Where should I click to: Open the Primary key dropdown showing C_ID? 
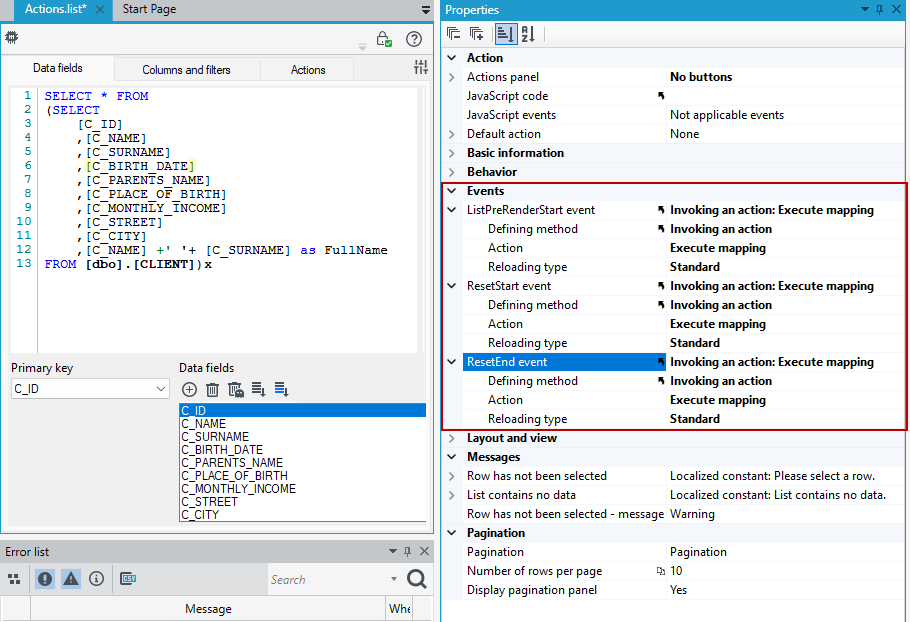coord(90,389)
